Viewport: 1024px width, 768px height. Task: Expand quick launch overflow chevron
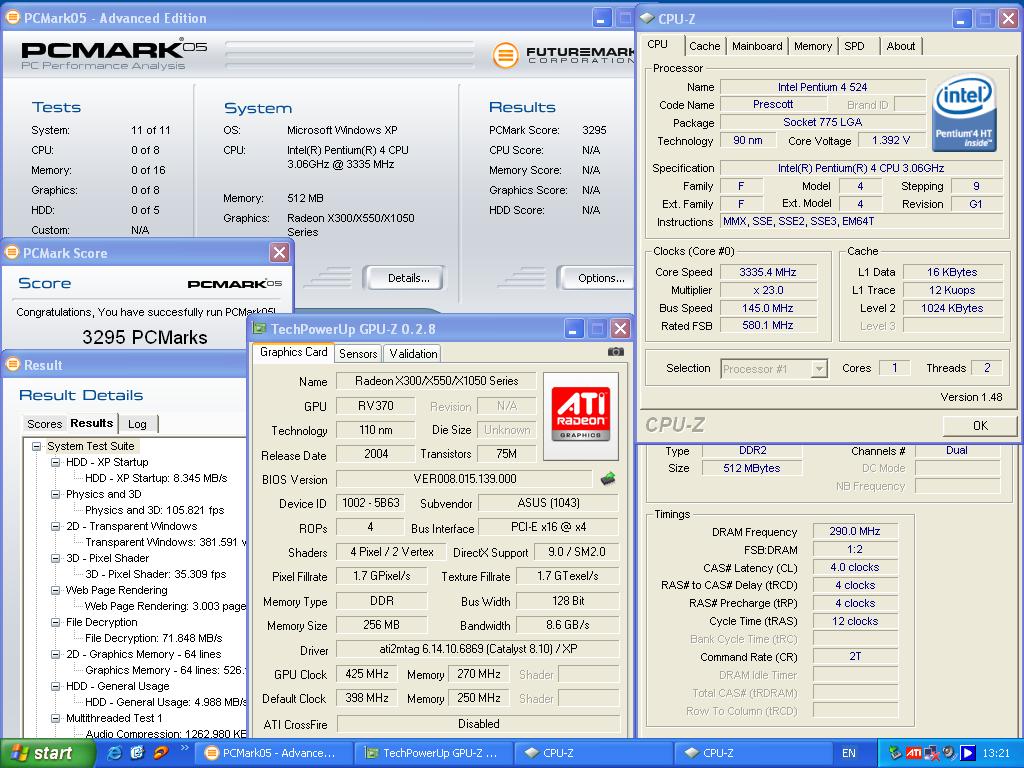(x=184, y=748)
